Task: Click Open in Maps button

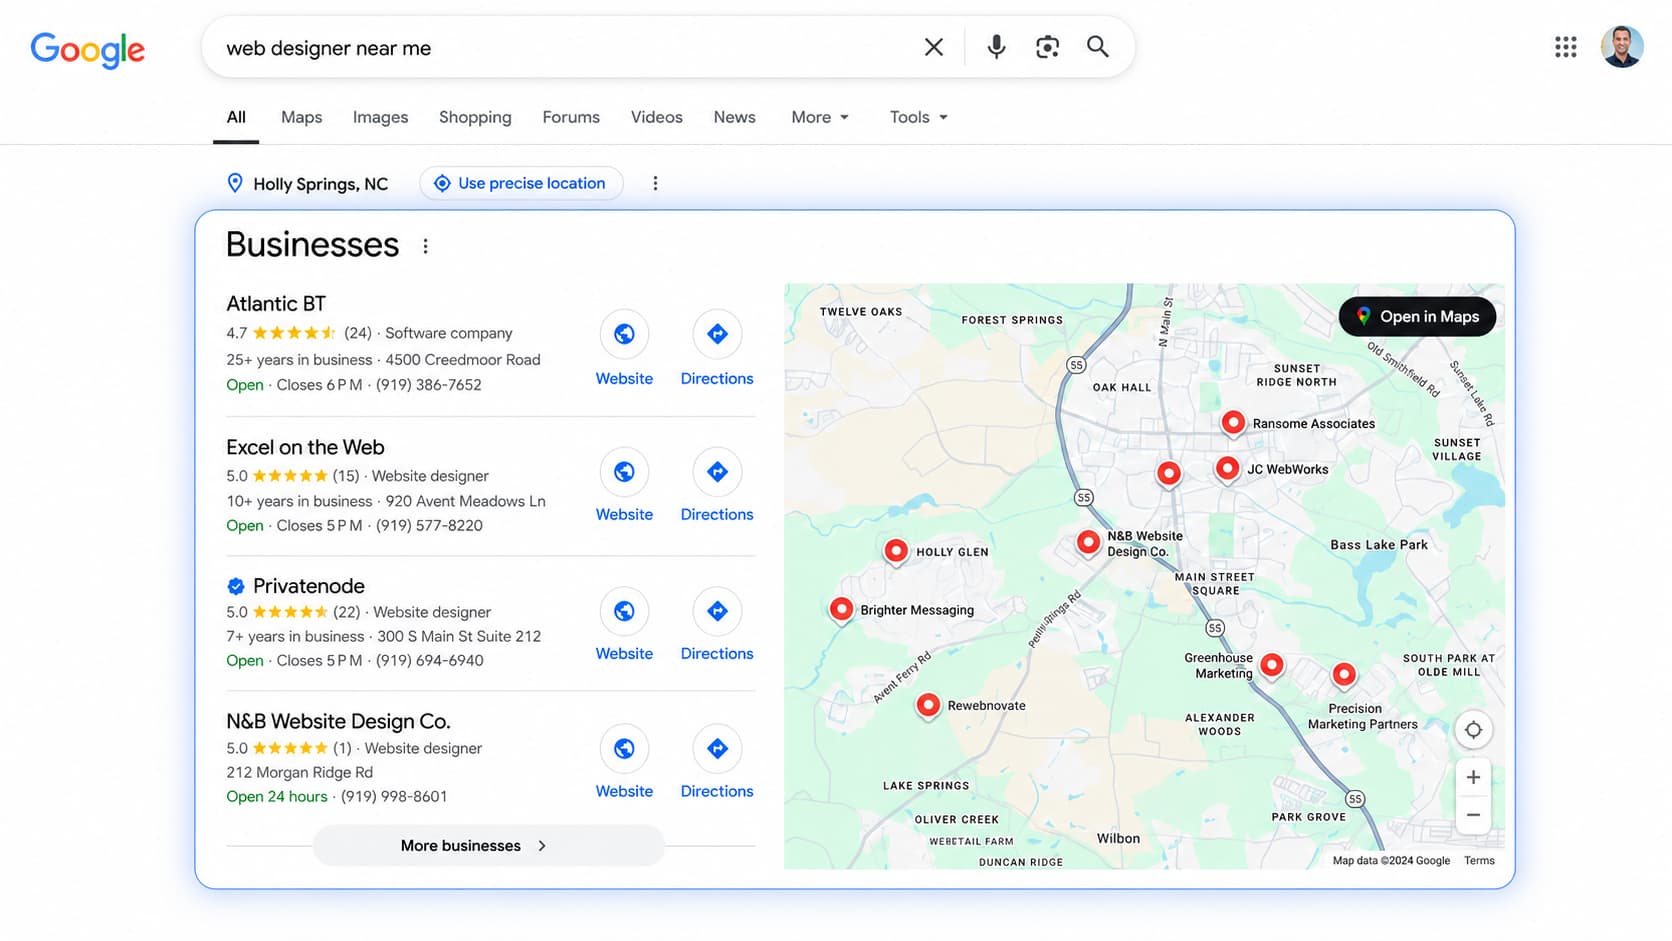Action: click(1417, 317)
